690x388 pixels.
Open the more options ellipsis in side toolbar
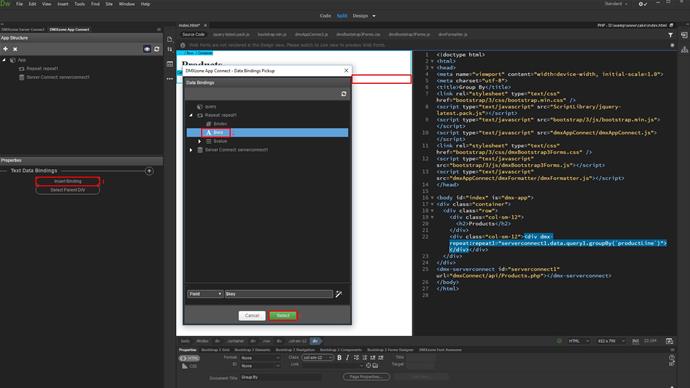click(170, 79)
